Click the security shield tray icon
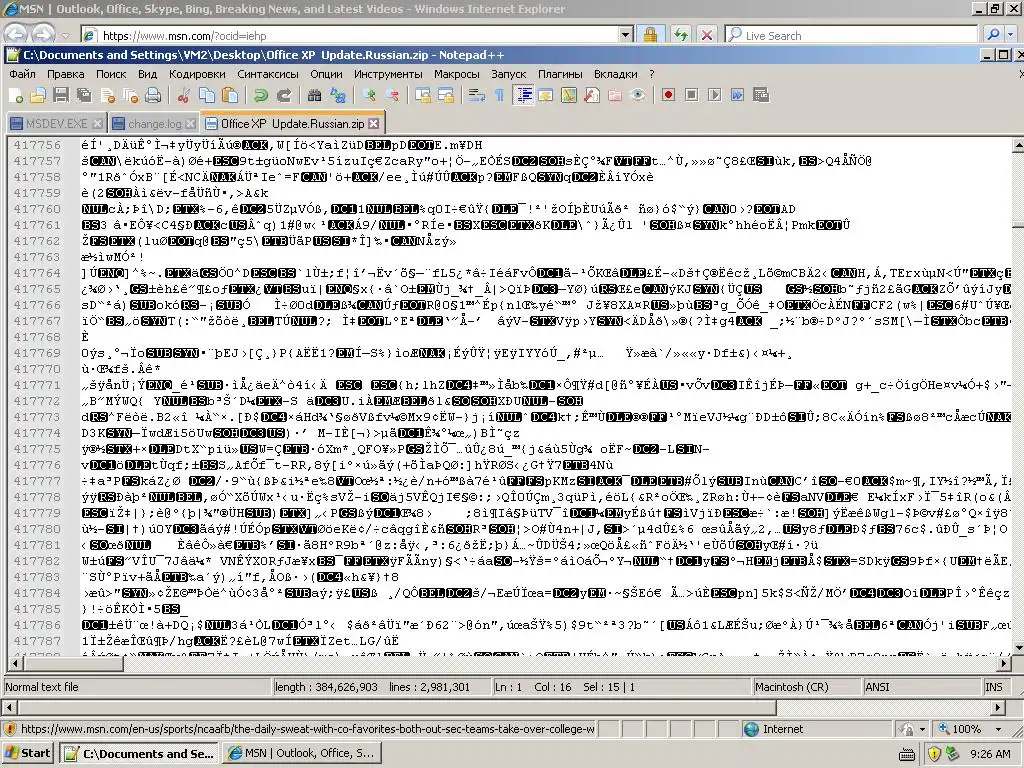The height and width of the screenshot is (768, 1024). (935, 754)
